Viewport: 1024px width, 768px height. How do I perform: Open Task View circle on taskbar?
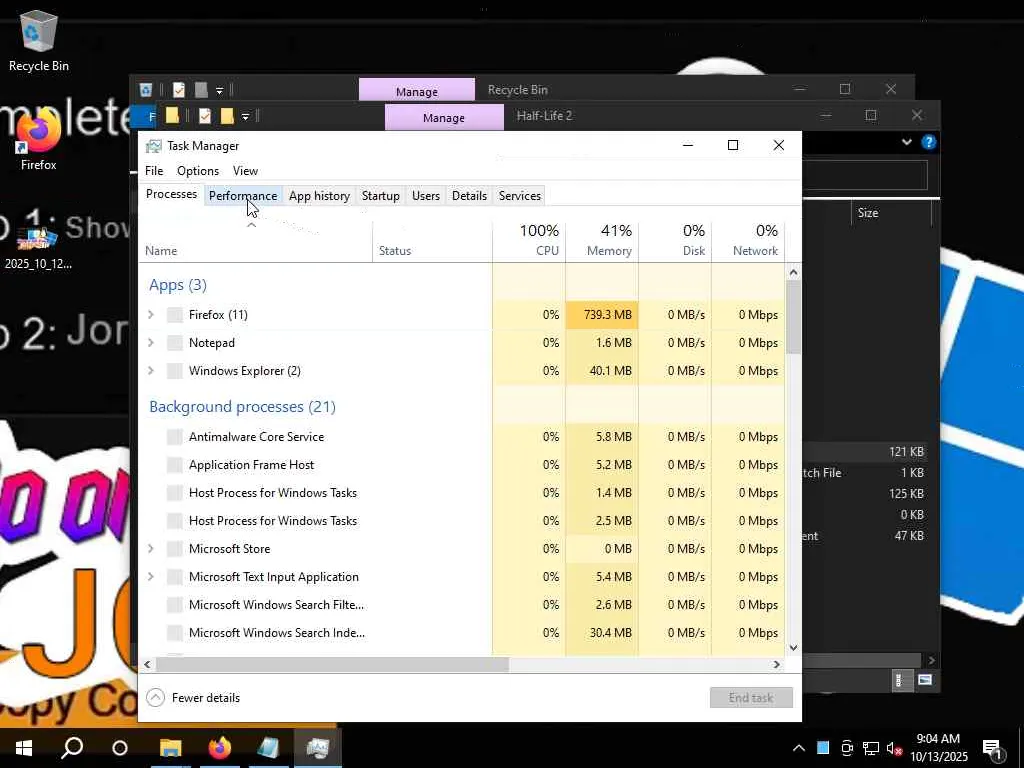[x=120, y=748]
